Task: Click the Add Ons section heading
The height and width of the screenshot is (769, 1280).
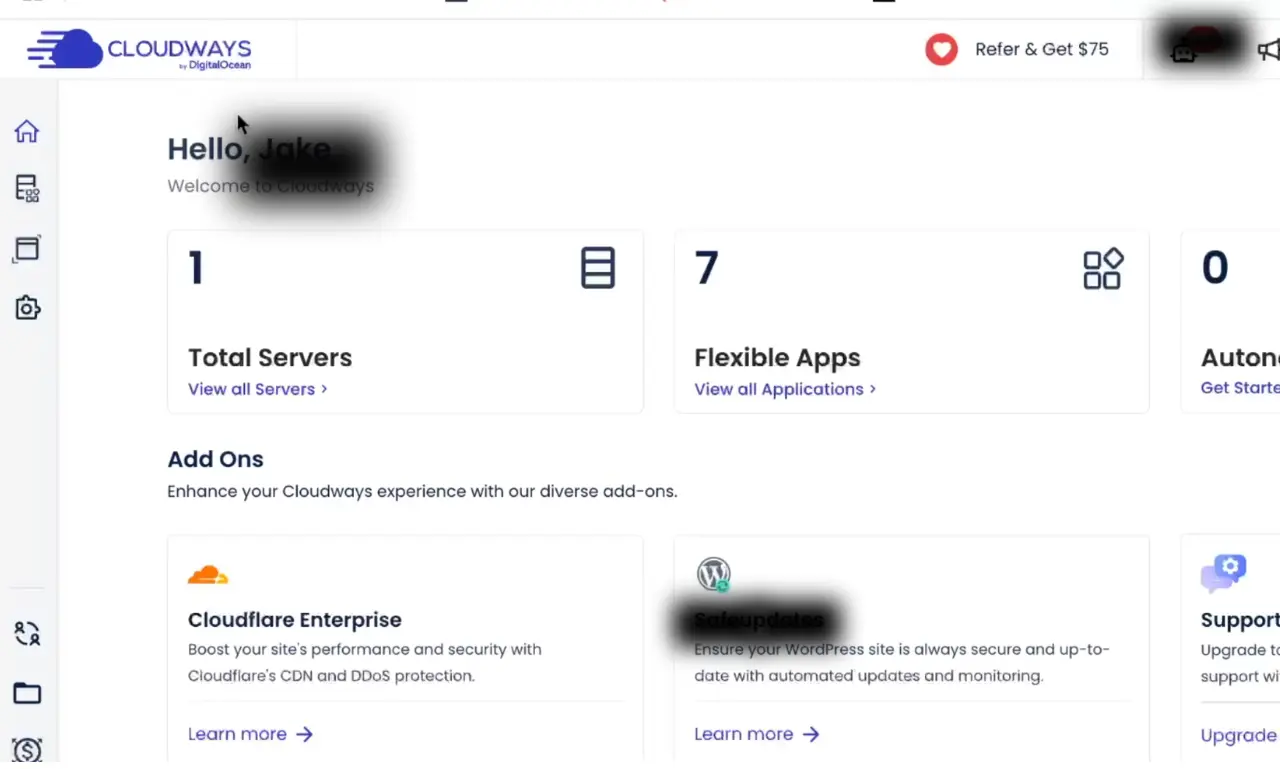Action: click(215, 460)
